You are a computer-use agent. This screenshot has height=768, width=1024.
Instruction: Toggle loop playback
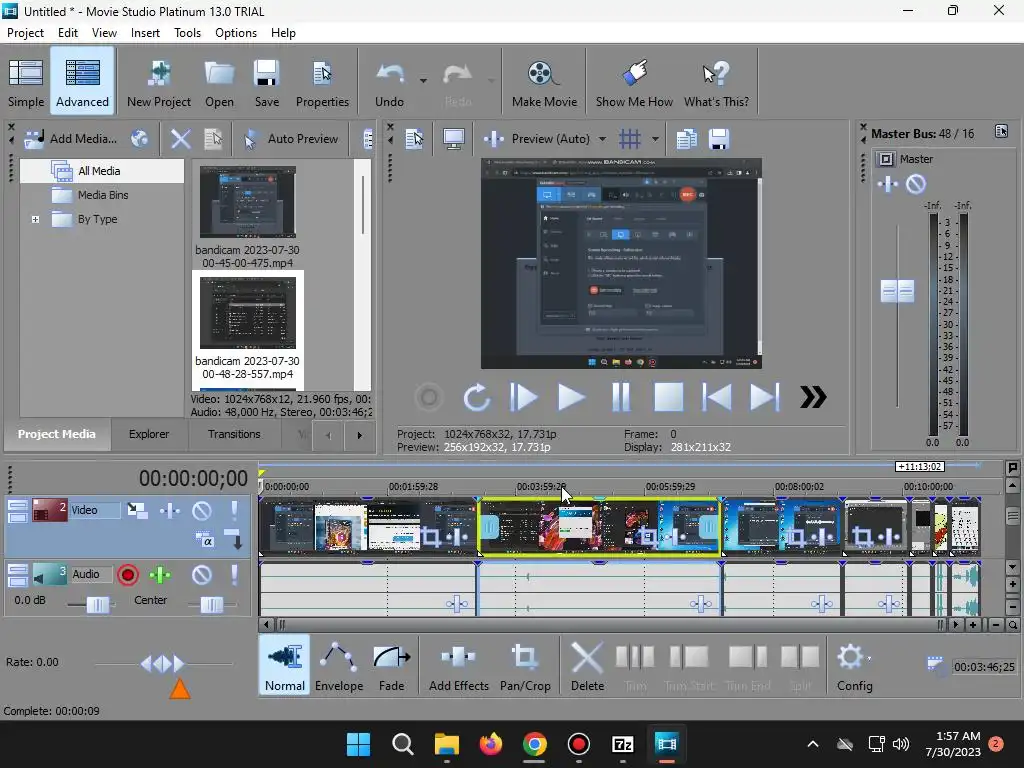pos(476,397)
